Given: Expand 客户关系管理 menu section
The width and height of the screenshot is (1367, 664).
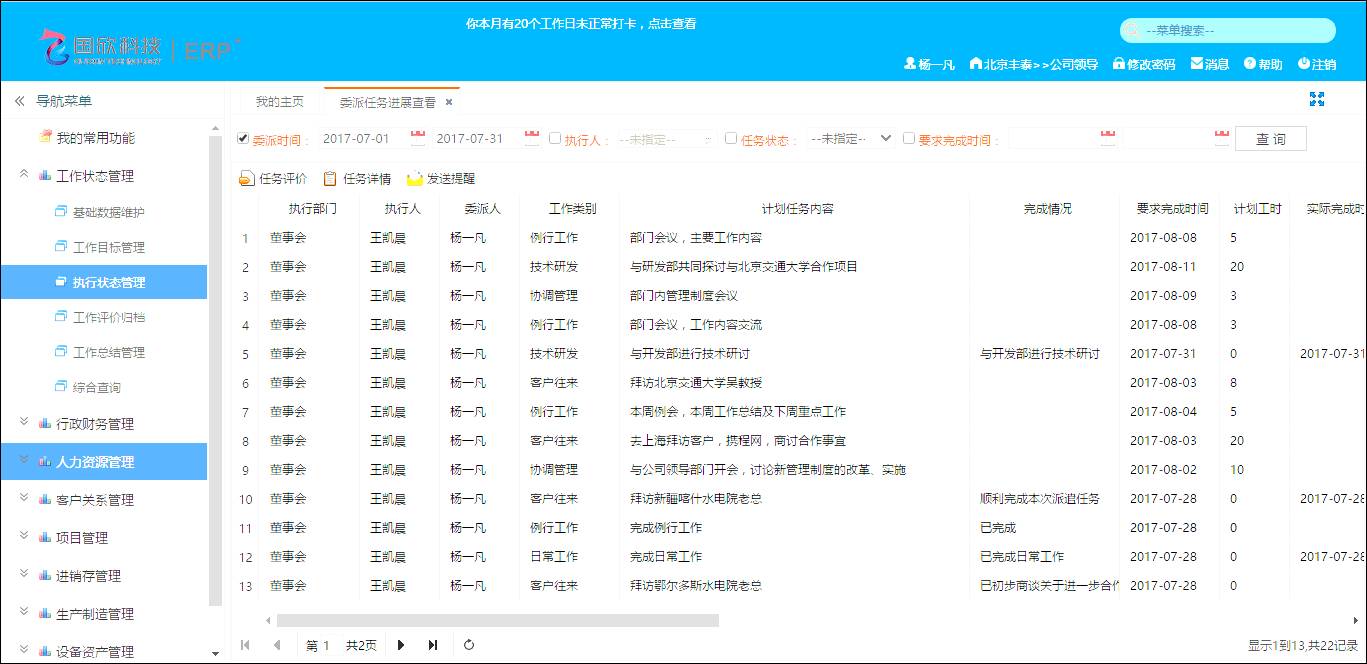Looking at the screenshot, I should pos(95,500).
